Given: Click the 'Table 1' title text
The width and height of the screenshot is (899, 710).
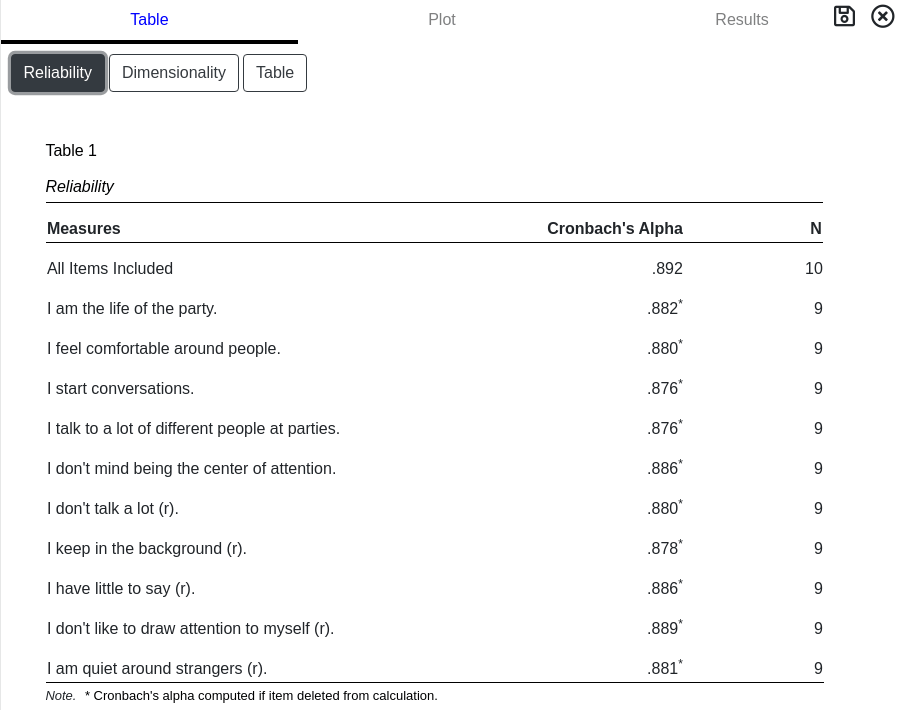Looking at the screenshot, I should coord(71,151).
